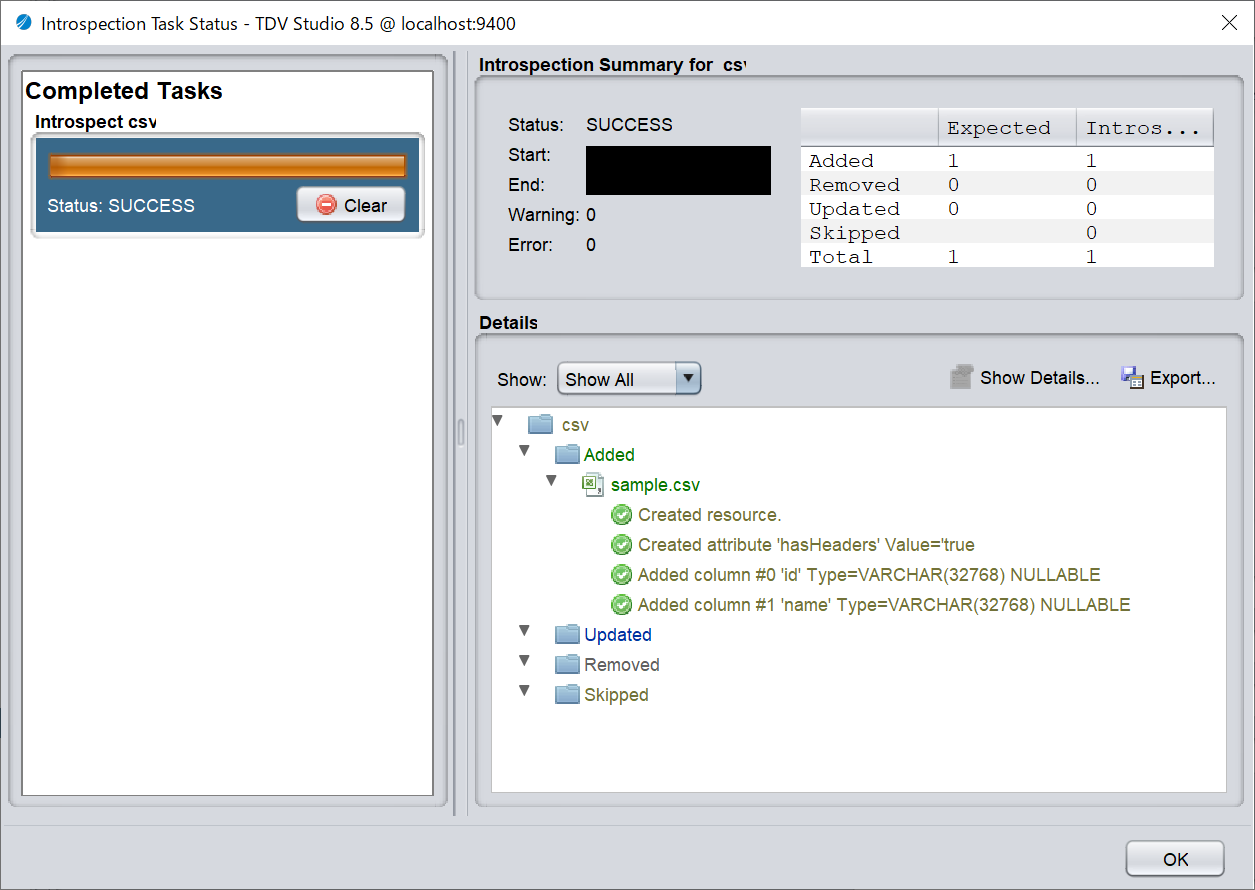1255x890 pixels.
Task: Click the Removed folder icon
Action: [567, 664]
